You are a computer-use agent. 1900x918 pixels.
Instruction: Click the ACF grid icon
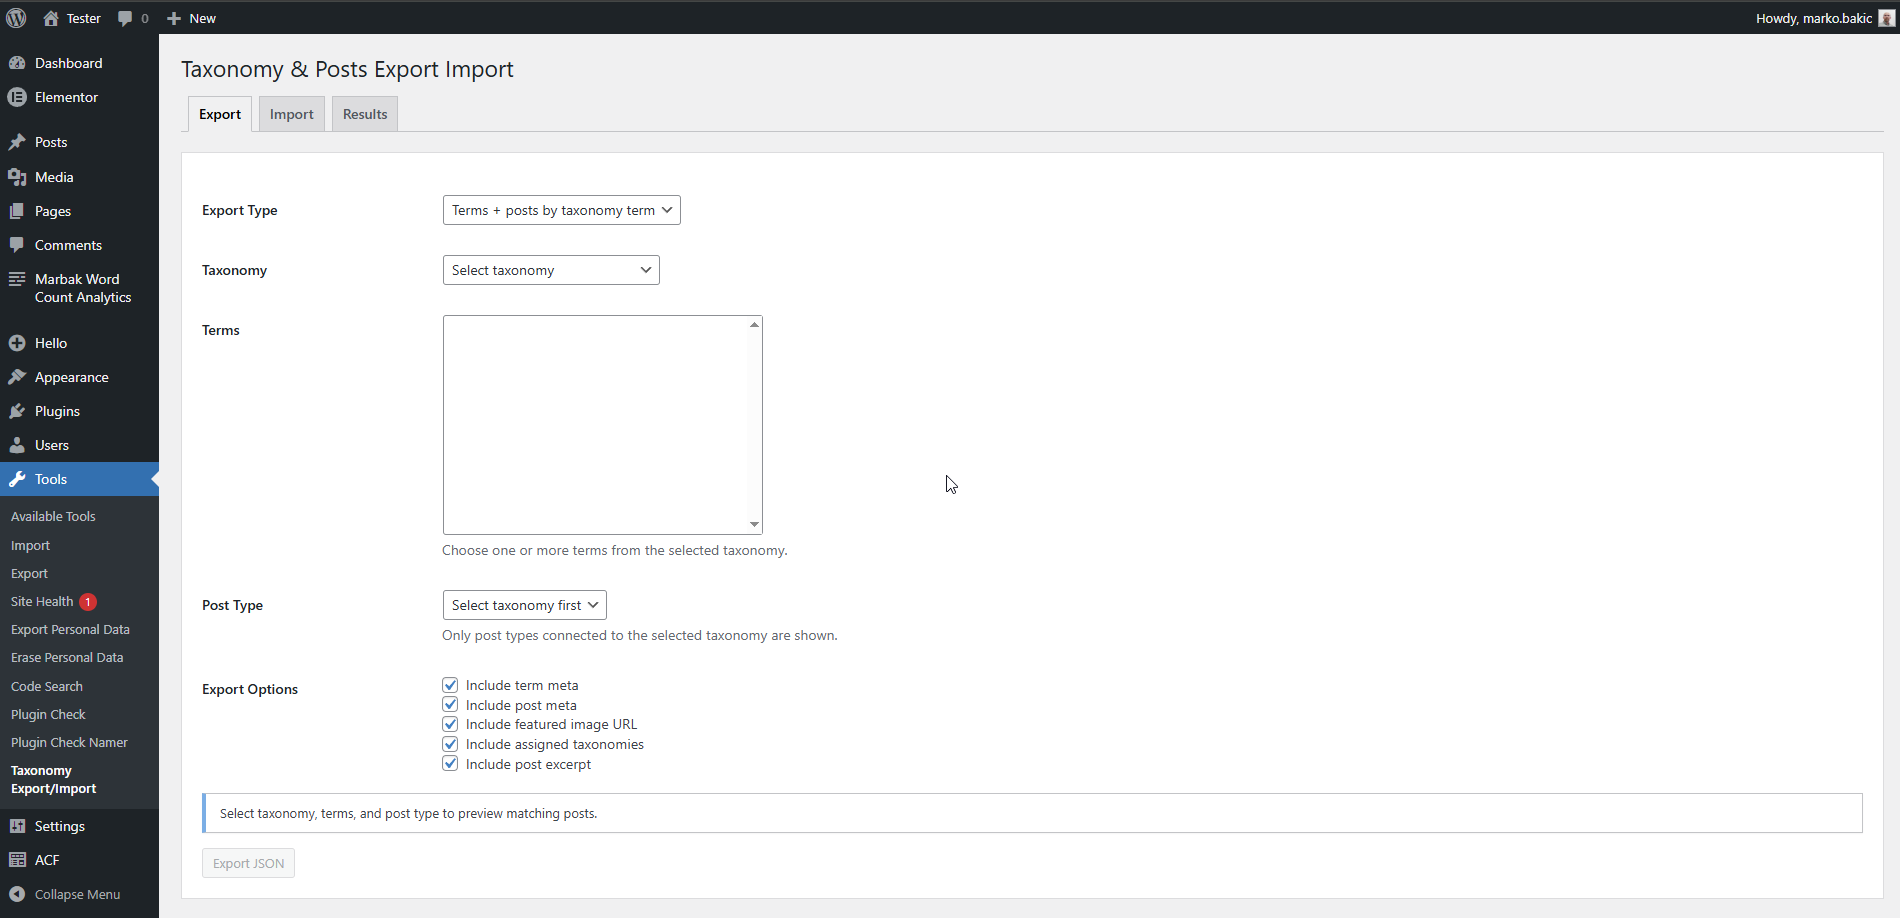pos(17,860)
